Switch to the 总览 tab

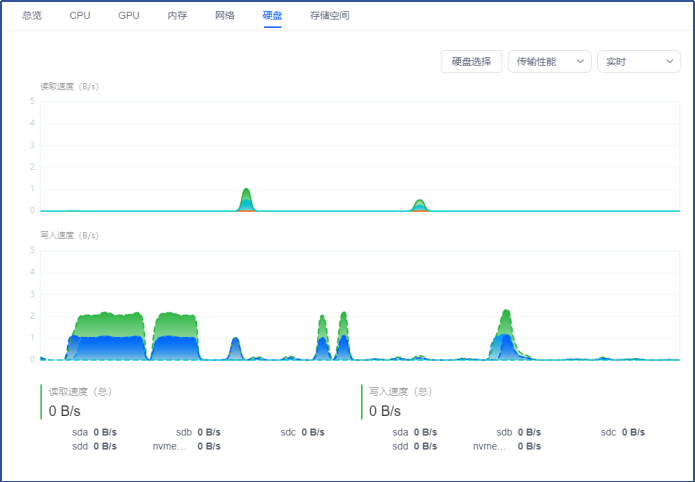point(32,16)
